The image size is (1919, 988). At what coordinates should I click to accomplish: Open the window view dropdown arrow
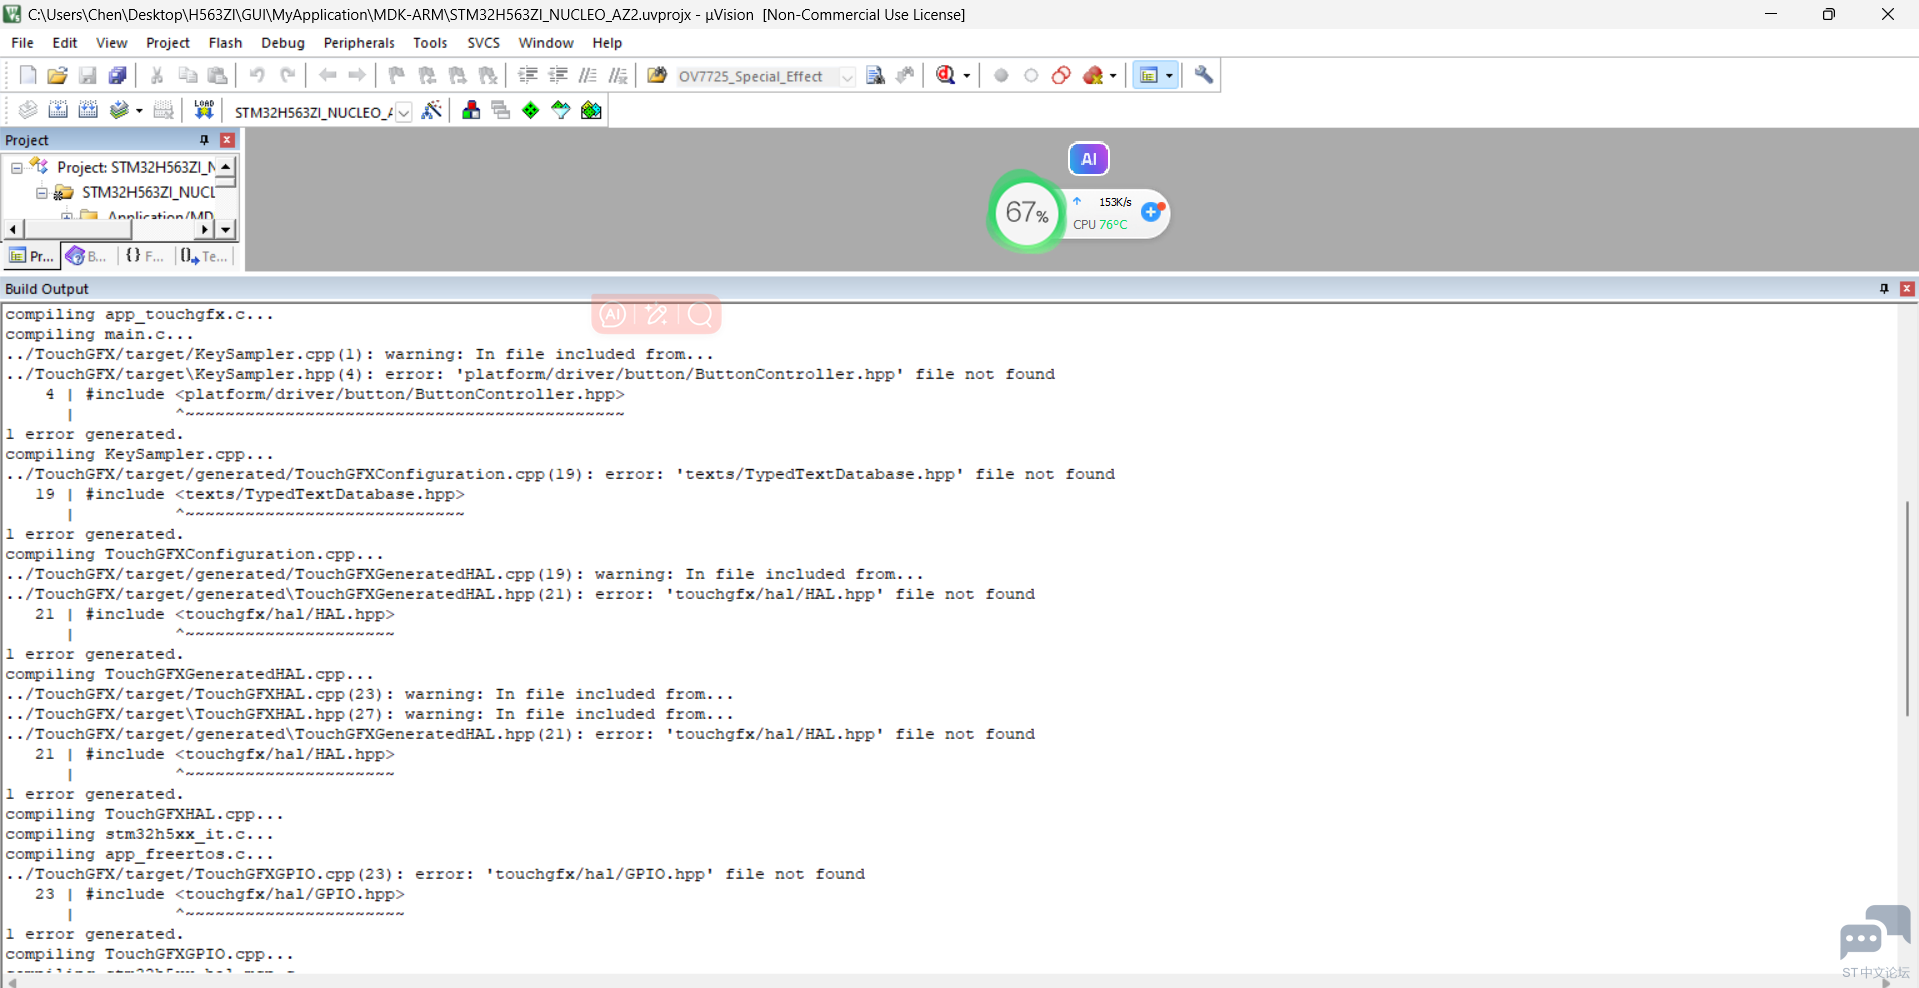(x=1169, y=76)
